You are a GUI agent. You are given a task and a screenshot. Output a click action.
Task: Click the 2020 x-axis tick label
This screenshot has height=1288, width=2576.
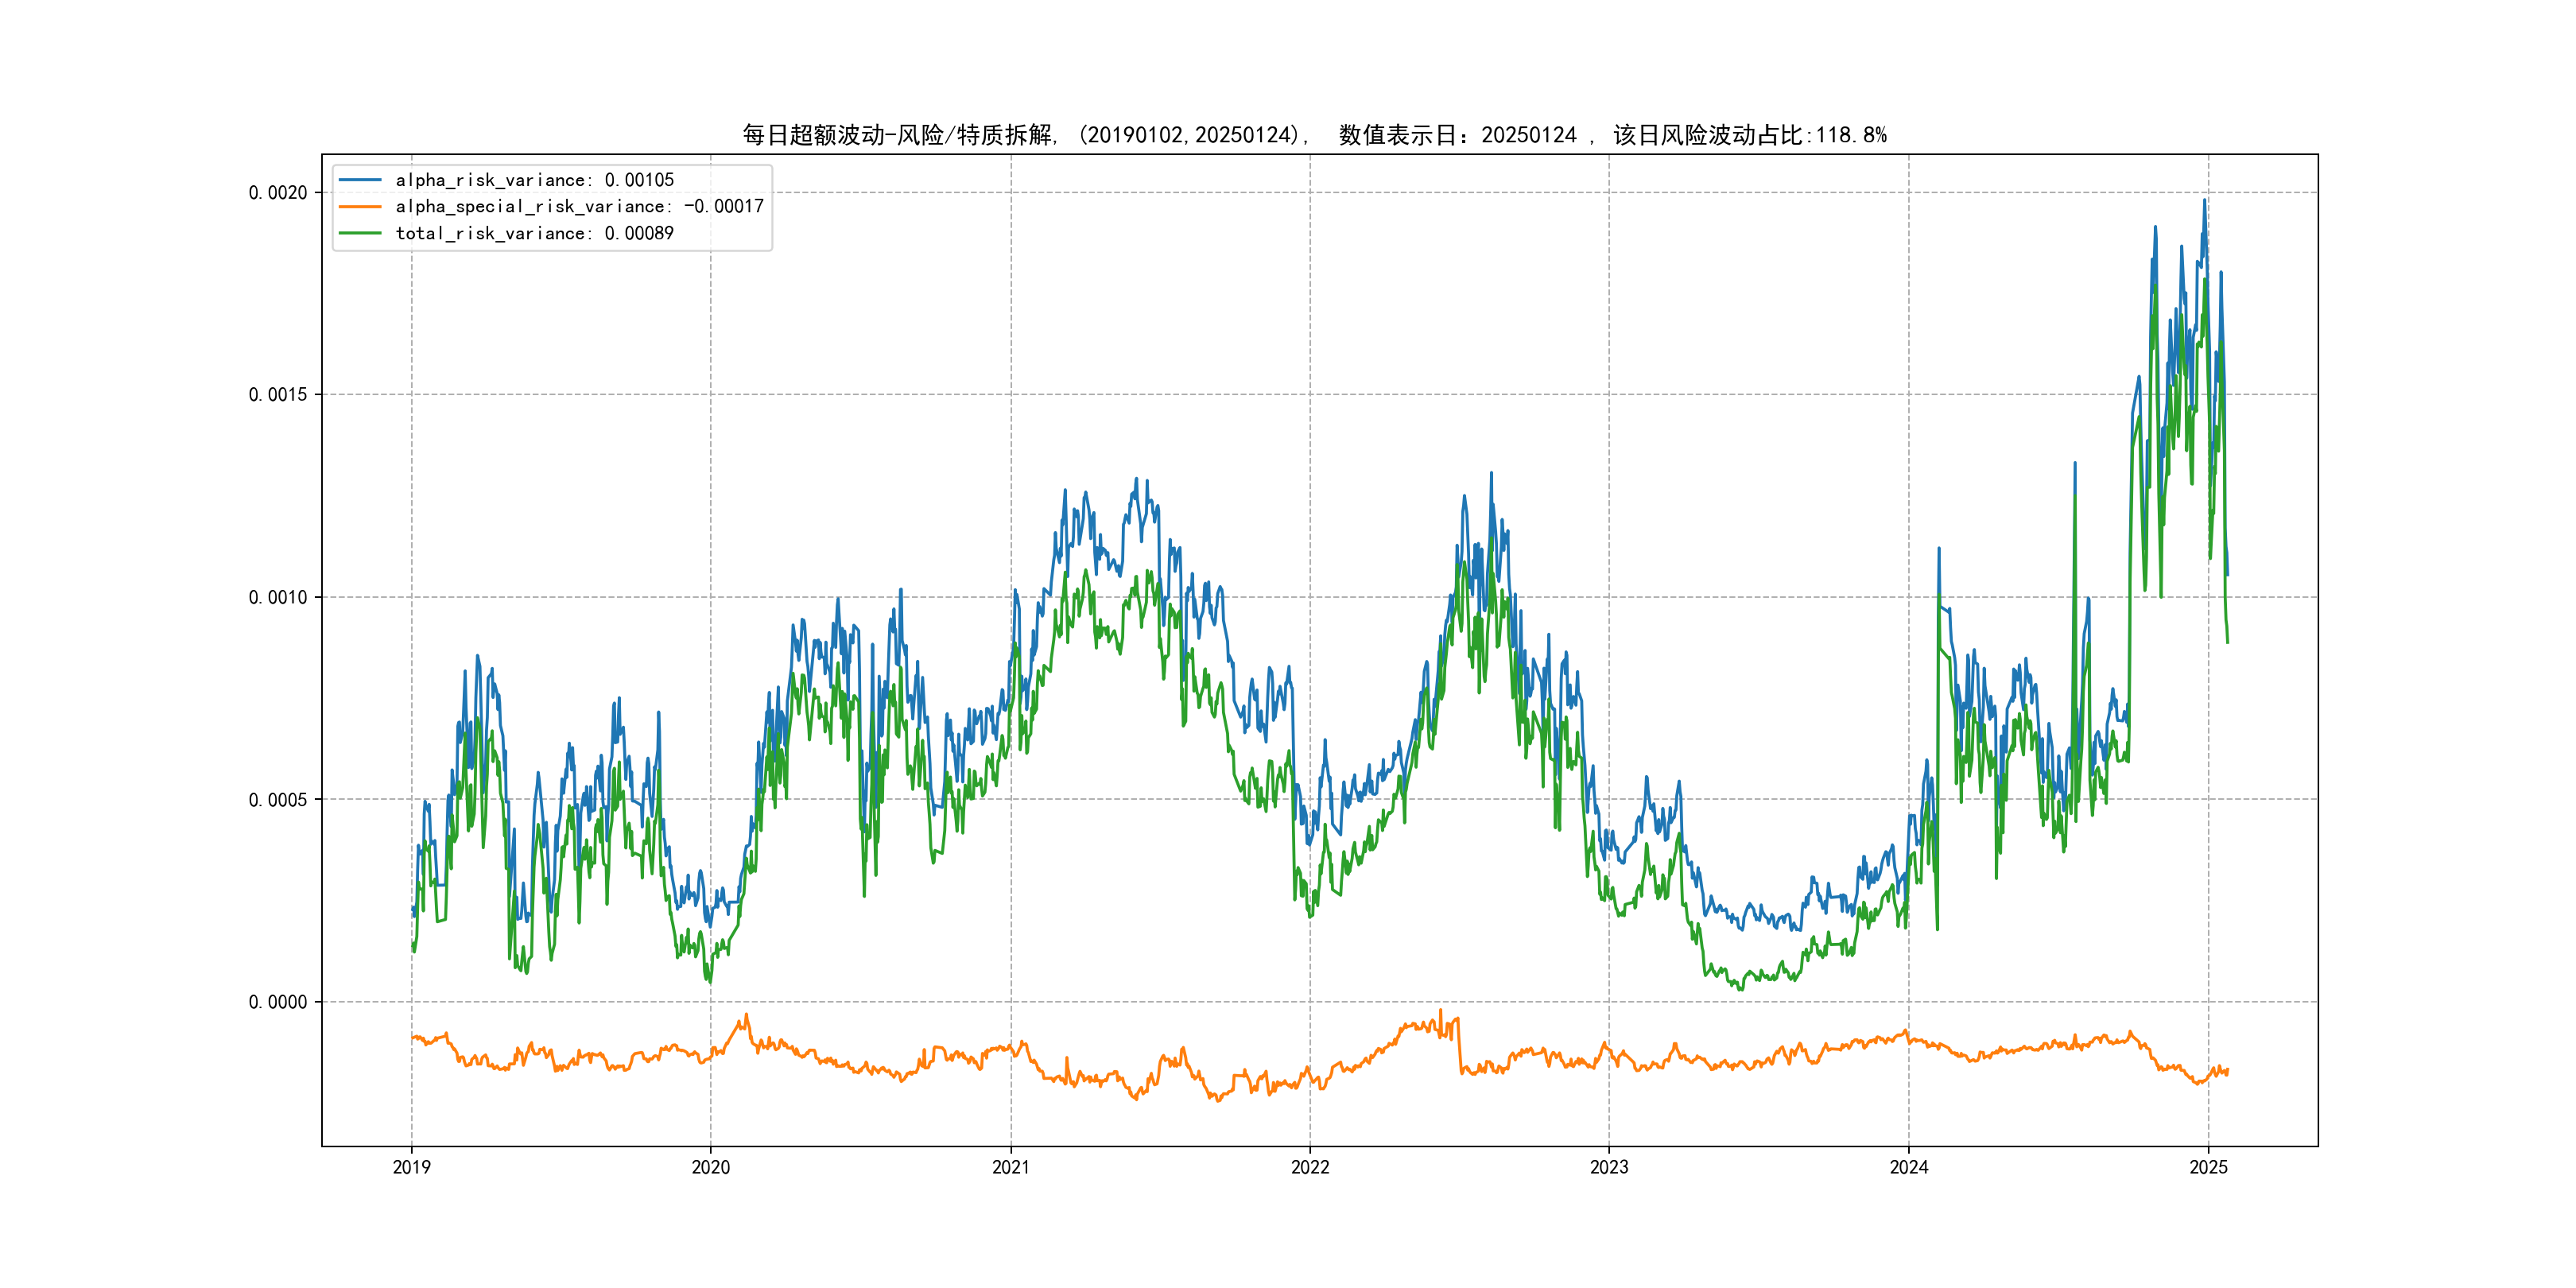711,1167
